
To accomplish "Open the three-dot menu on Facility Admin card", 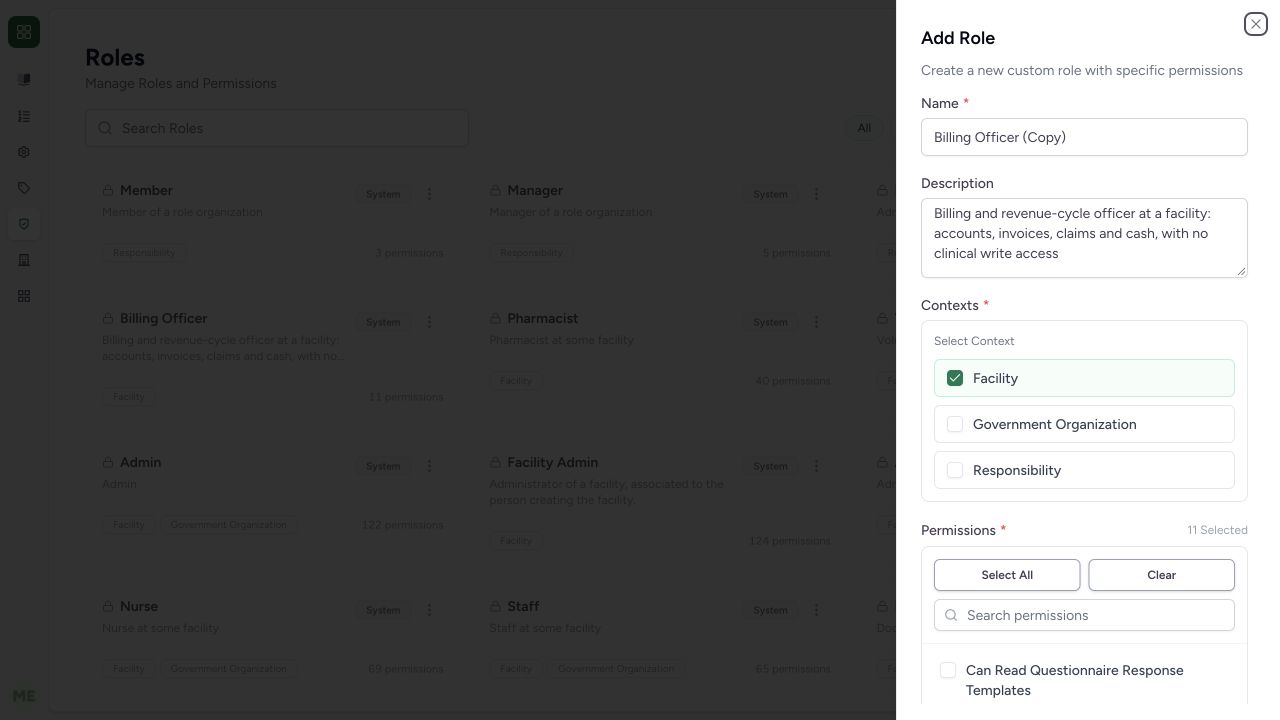I will tap(816, 466).
